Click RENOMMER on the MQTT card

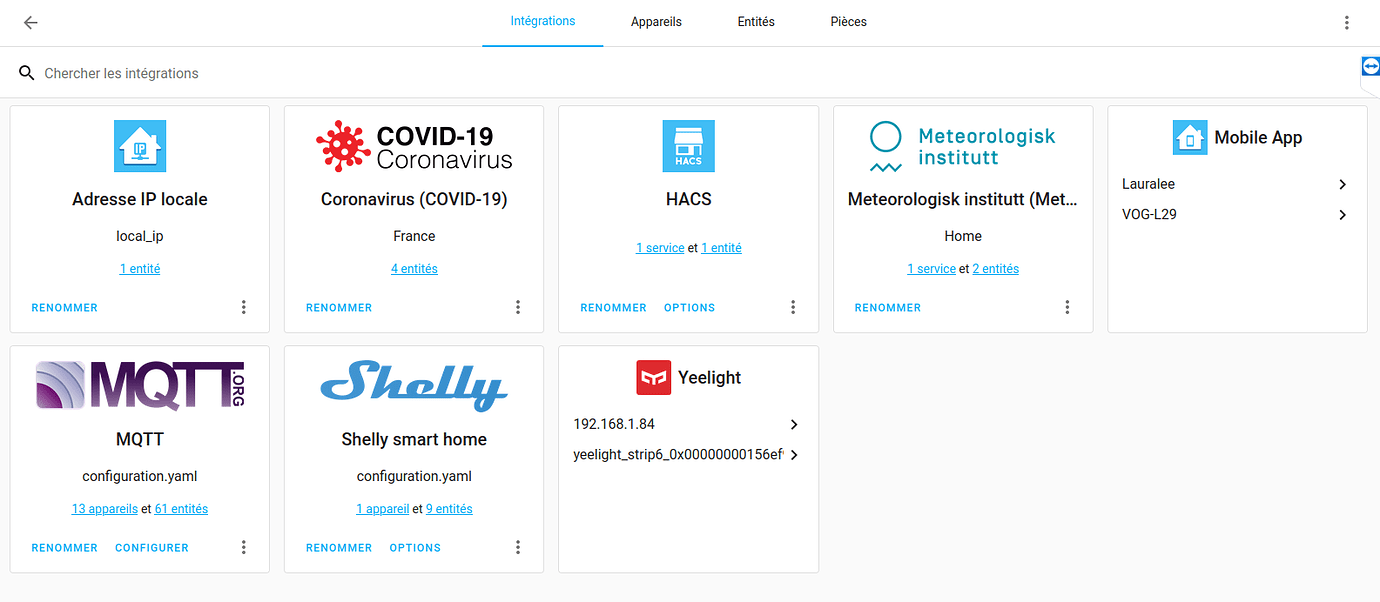click(65, 548)
